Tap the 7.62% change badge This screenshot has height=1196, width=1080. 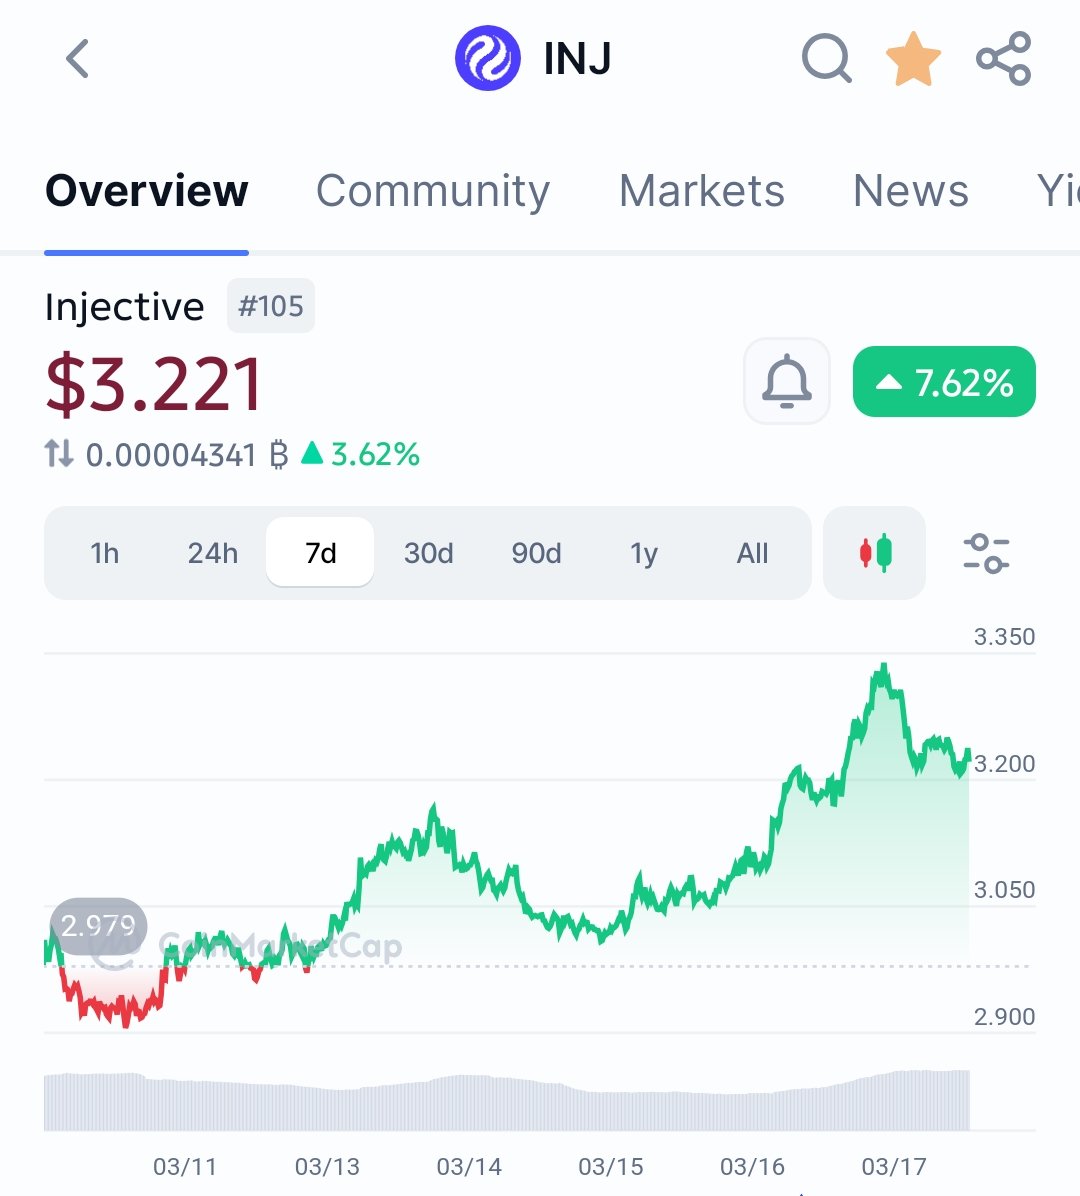pos(944,381)
